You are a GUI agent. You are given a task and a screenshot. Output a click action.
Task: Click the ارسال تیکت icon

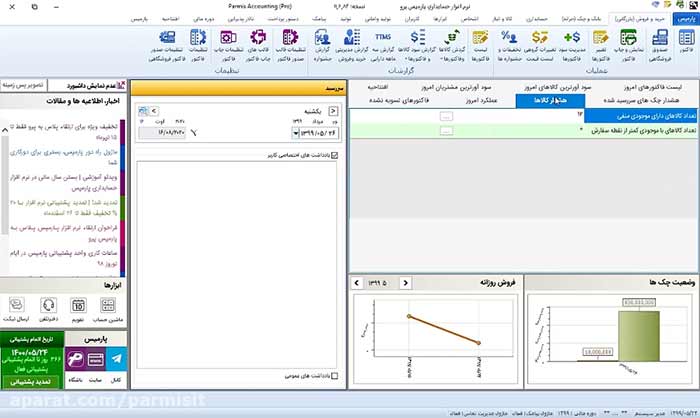pos(17,307)
